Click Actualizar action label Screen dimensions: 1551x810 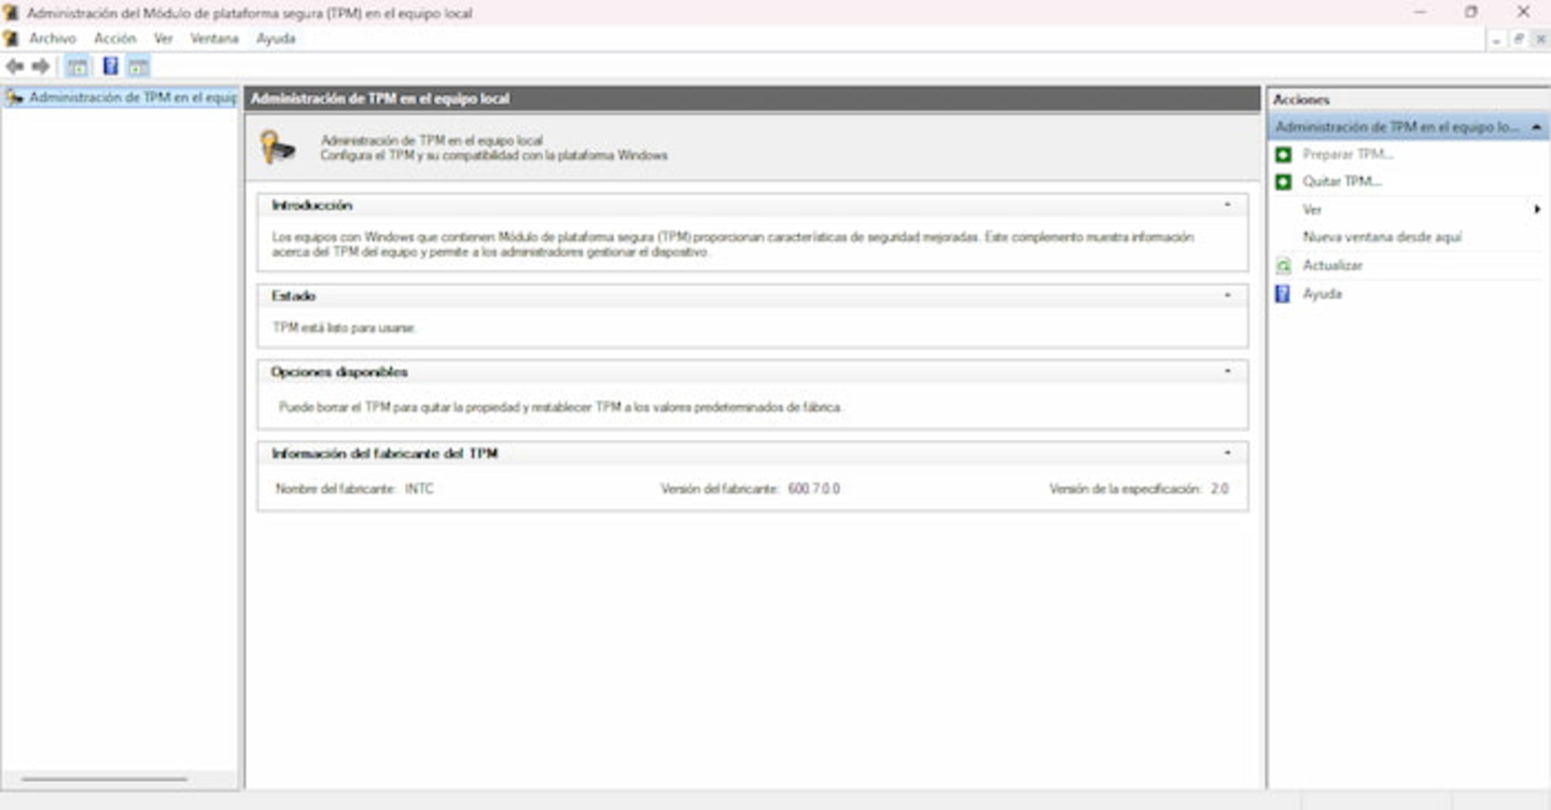pos(1332,266)
